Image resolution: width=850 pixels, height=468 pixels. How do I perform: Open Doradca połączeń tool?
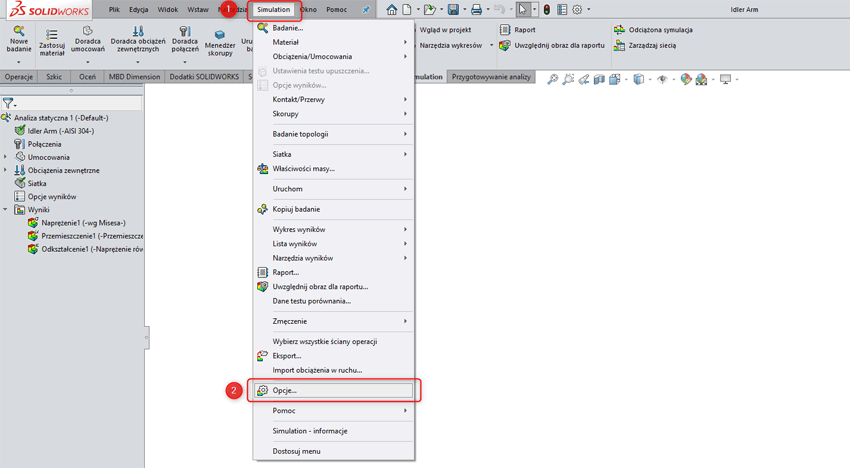tap(185, 39)
